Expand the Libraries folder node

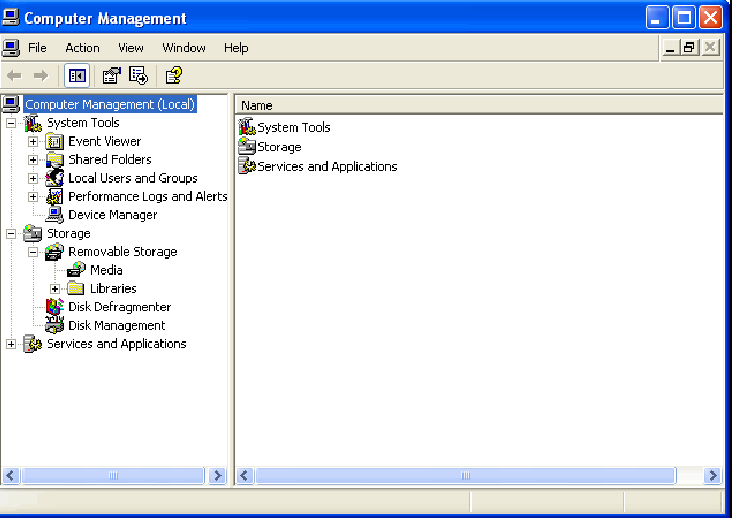(x=55, y=289)
